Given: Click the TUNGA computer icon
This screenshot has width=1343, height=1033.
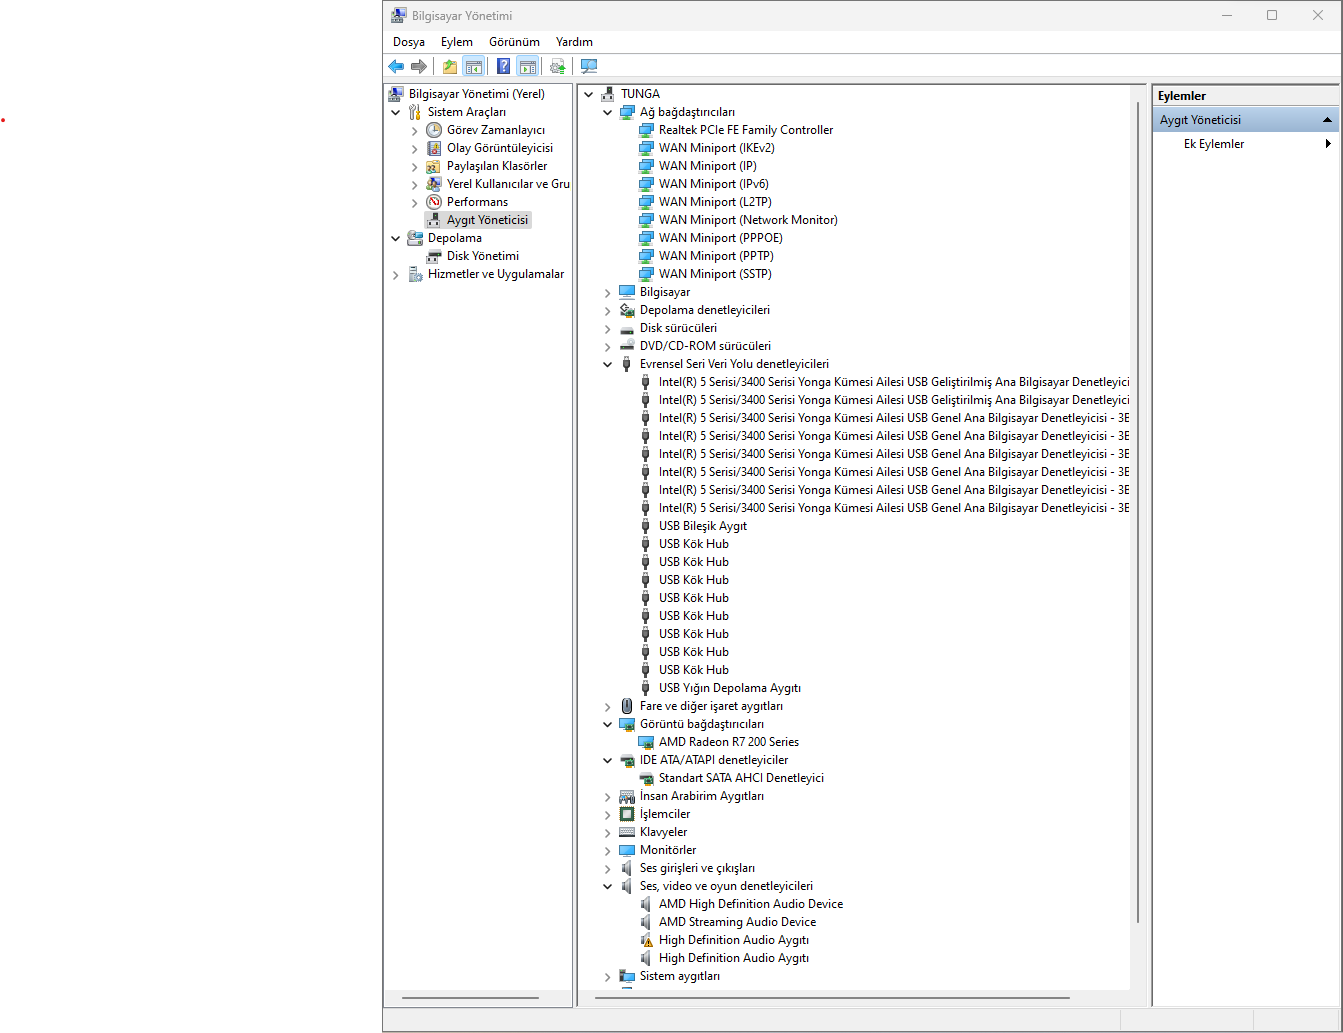Looking at the screenshot, I should pyautogui.click(x=608, y=94).
